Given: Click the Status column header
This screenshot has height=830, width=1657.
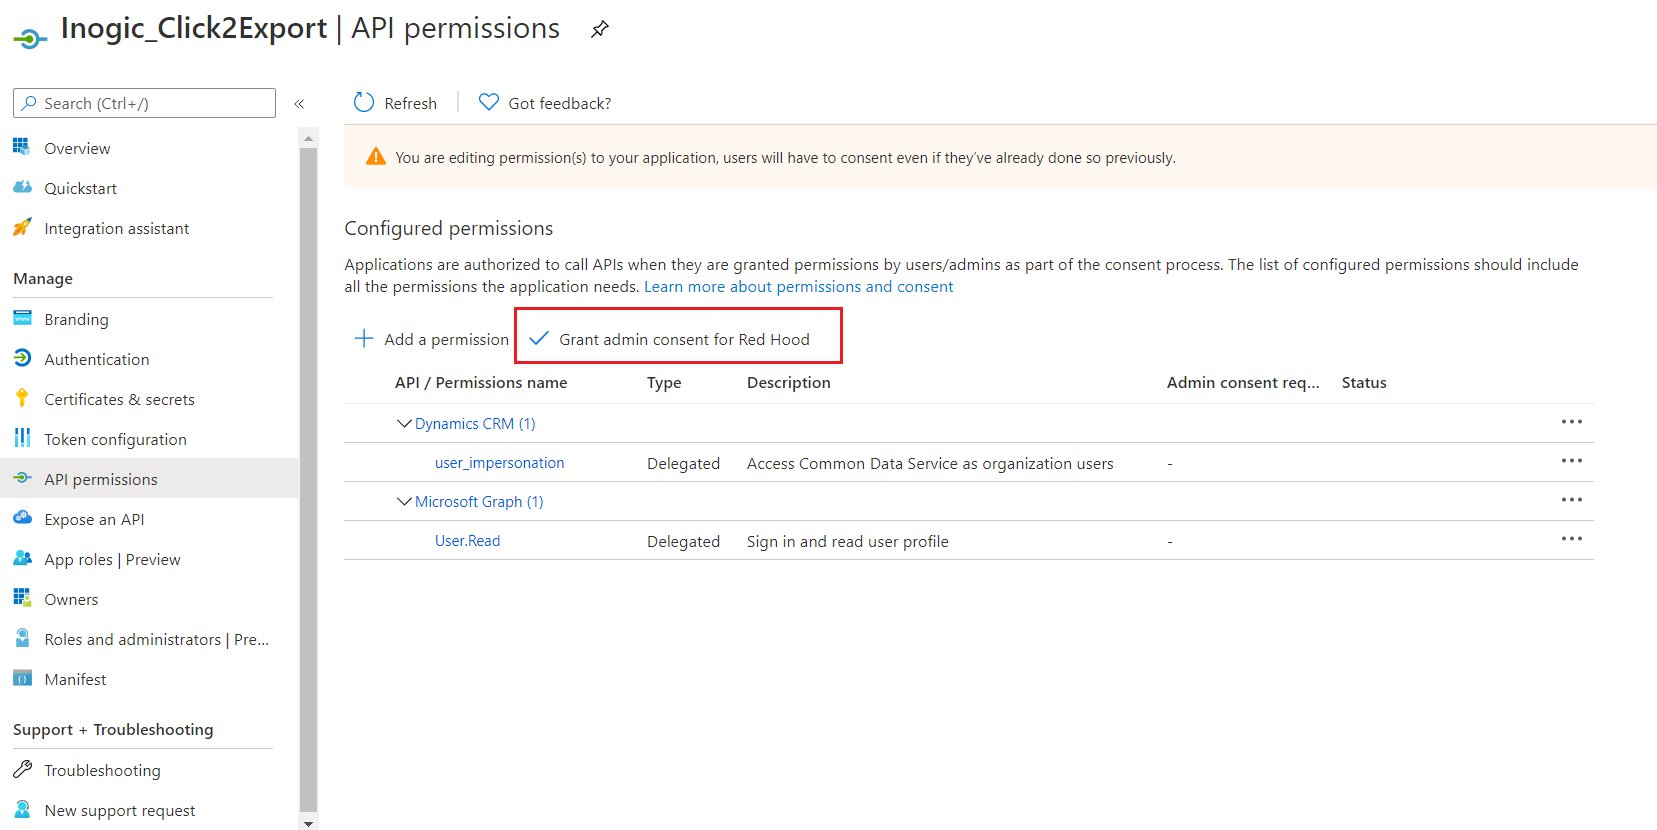Looking at the screenshot, I should click(1364, 383).
